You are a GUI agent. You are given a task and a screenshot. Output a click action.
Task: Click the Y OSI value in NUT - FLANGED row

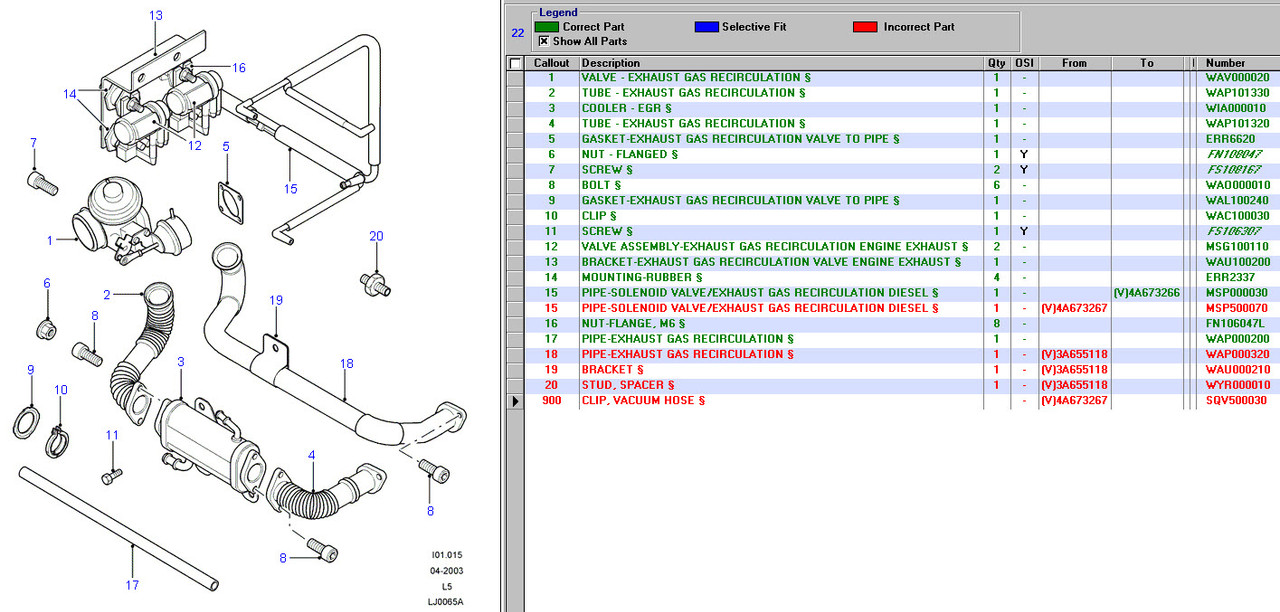tap(1024, 154)
